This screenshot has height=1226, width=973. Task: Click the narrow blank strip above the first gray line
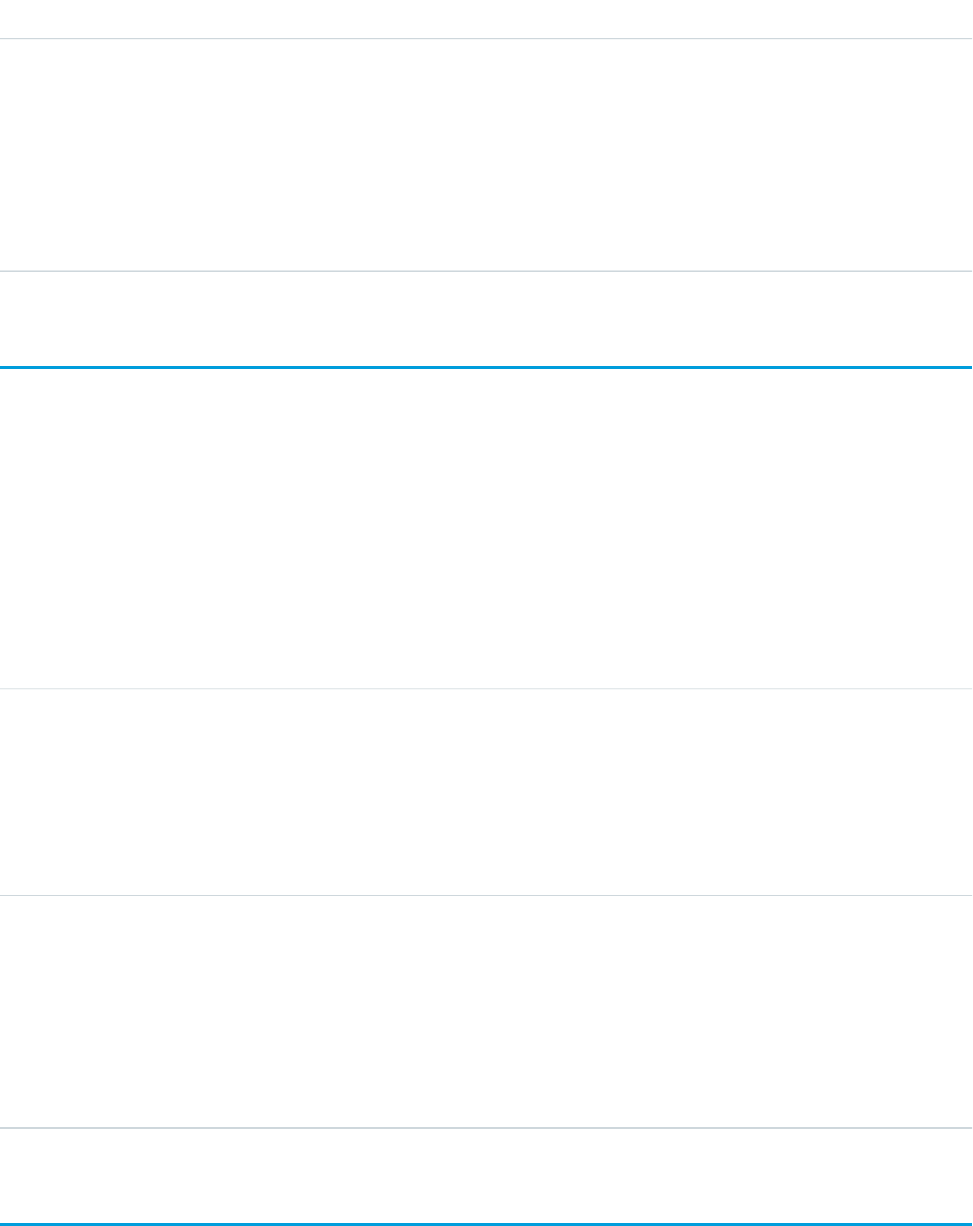486,19
